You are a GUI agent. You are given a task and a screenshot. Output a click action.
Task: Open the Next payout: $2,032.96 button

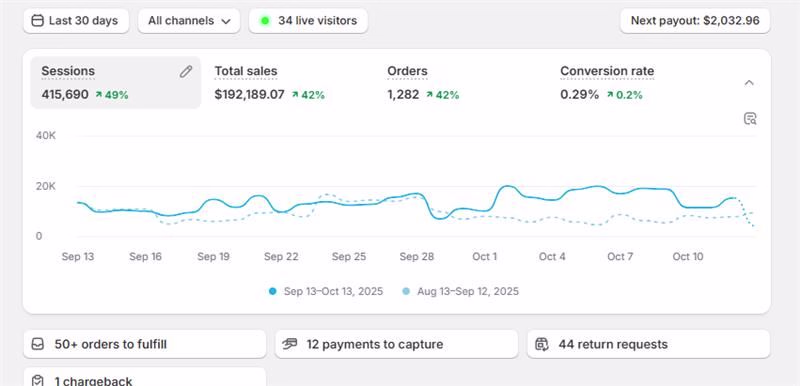pyautogui.click(x=695, y=21)
